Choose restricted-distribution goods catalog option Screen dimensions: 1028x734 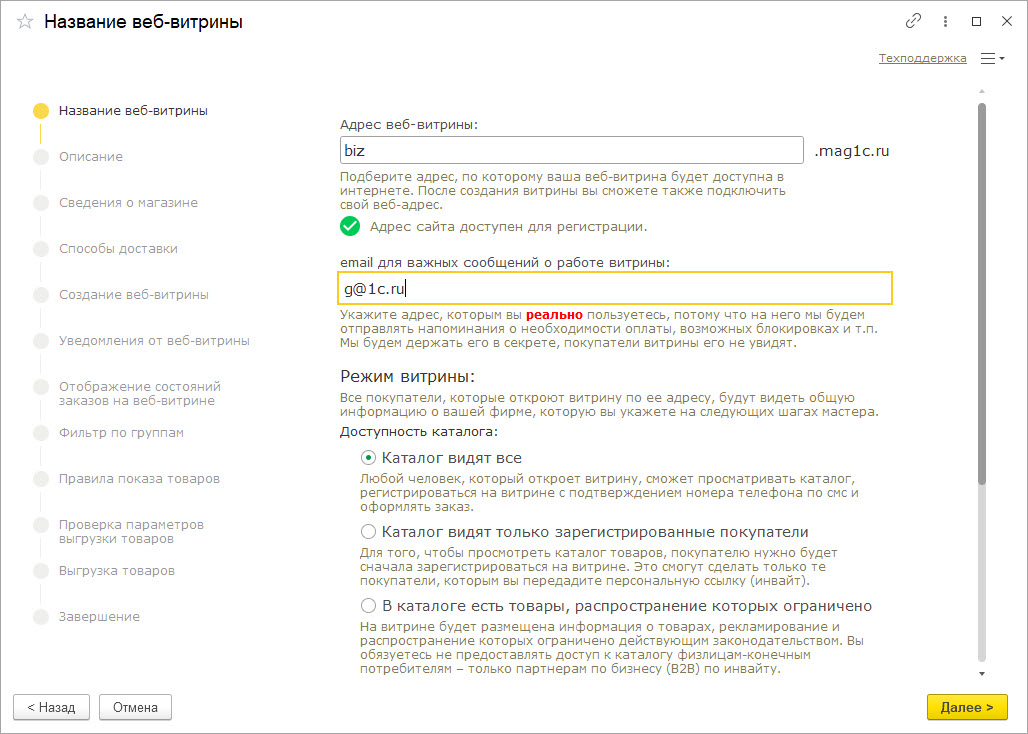[x=368, y=606]
